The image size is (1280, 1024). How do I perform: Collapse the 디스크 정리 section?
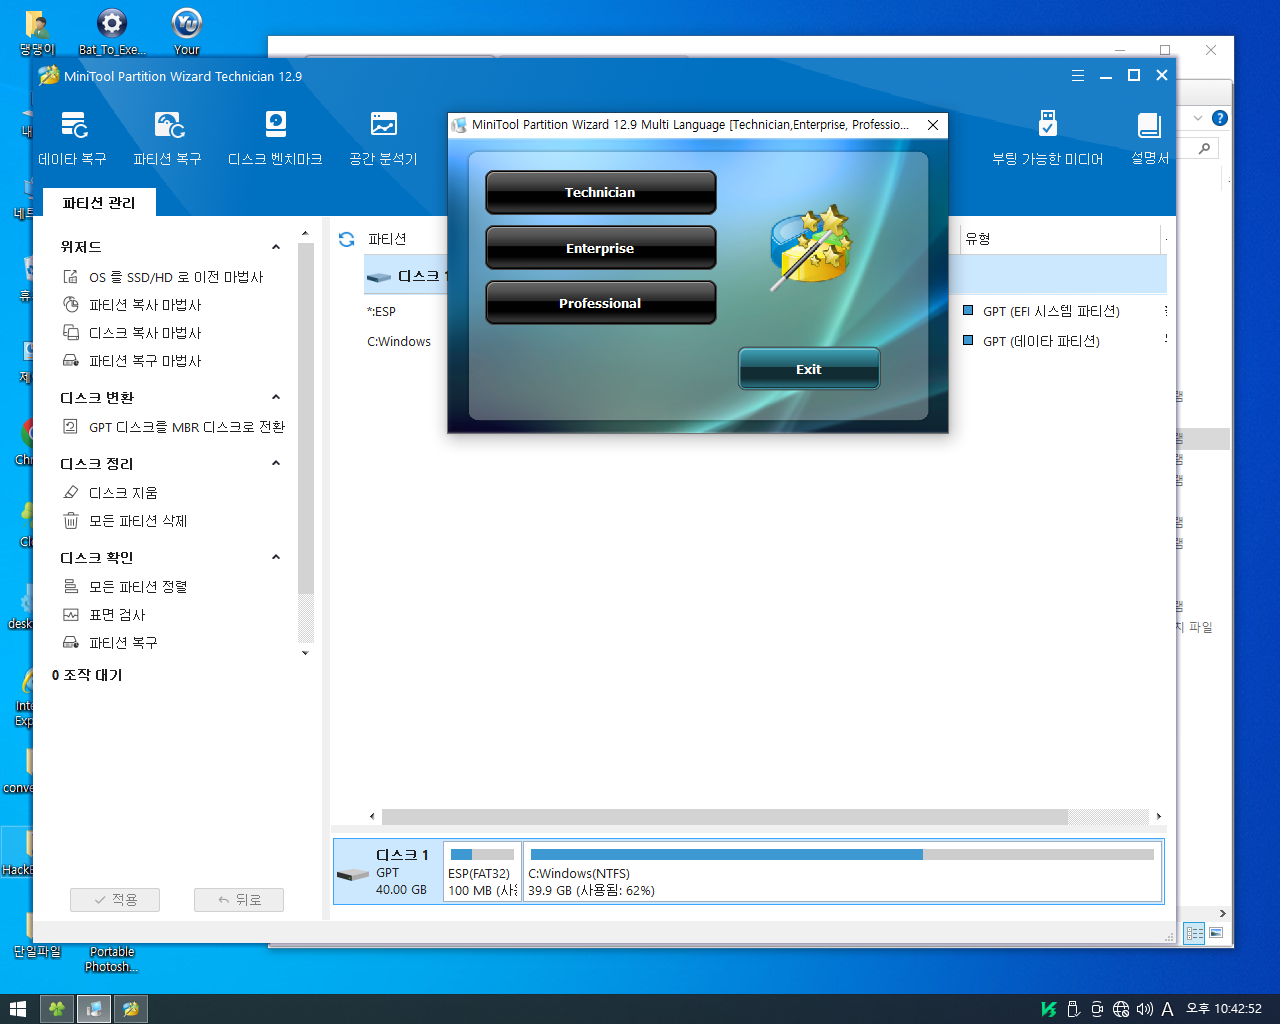pos(276,463)
